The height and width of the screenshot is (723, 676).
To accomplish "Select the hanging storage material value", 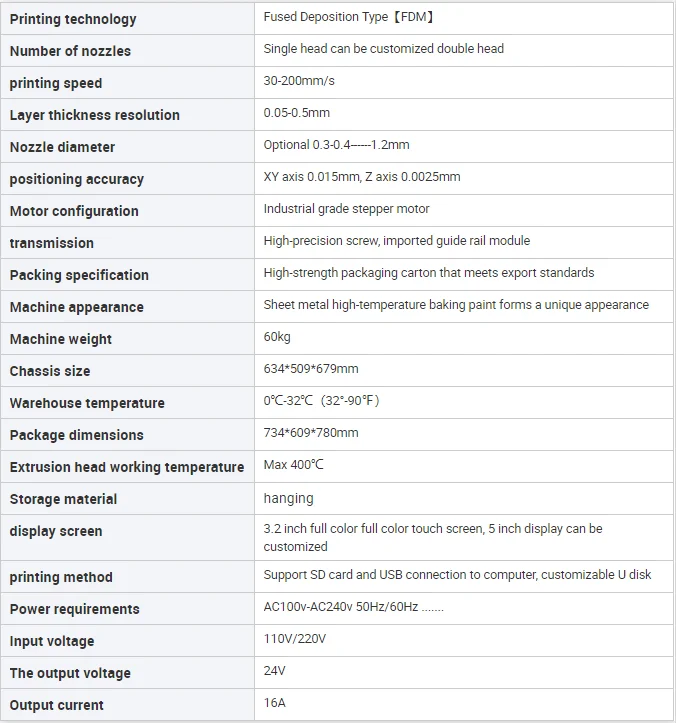I will 288,498.
